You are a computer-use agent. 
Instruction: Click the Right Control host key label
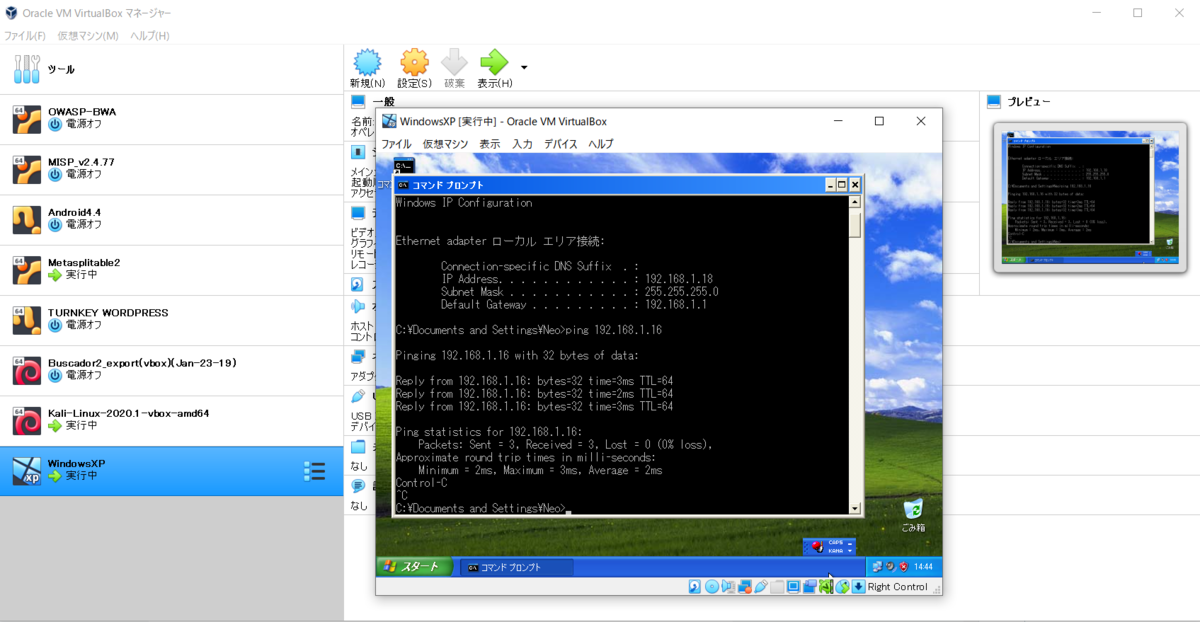tap(898, 587)
